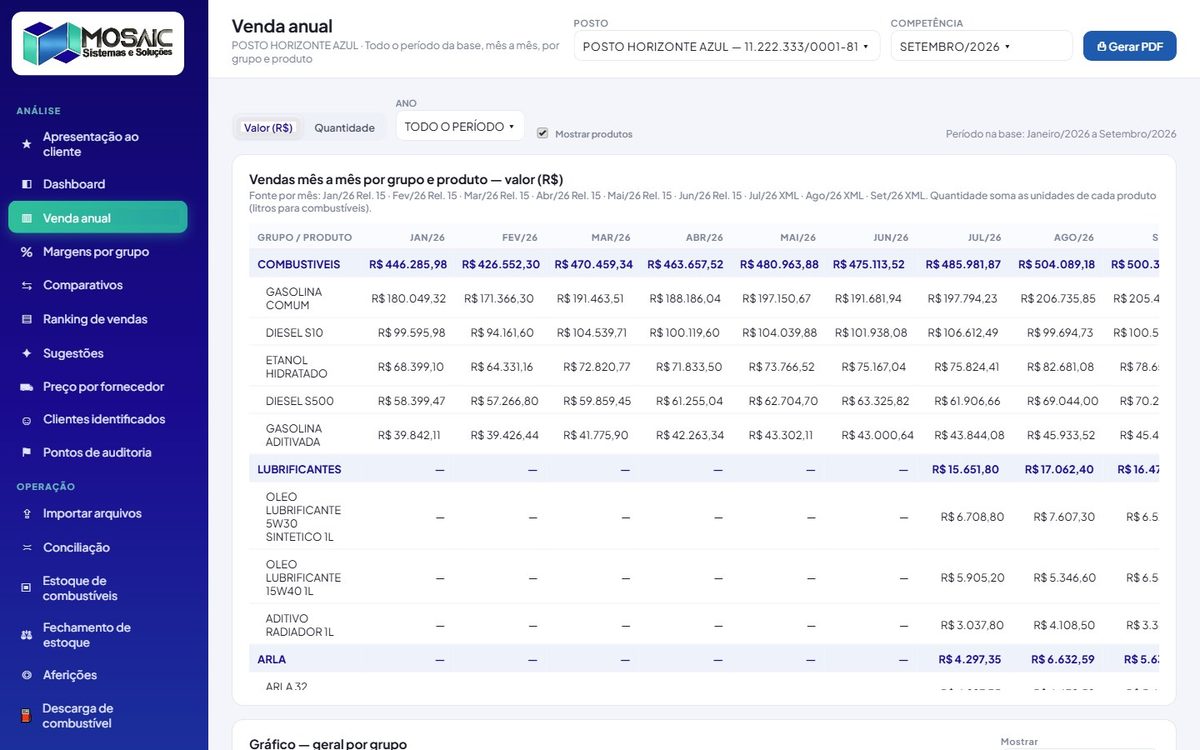
Task: Go to Comparativos in the sidebar
Action: (x=83, y=286)
